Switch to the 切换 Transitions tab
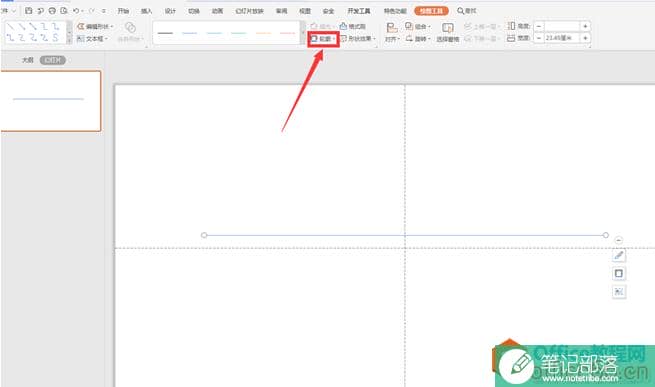The height and width of the screenshot is (387, 655). point(194,11)
